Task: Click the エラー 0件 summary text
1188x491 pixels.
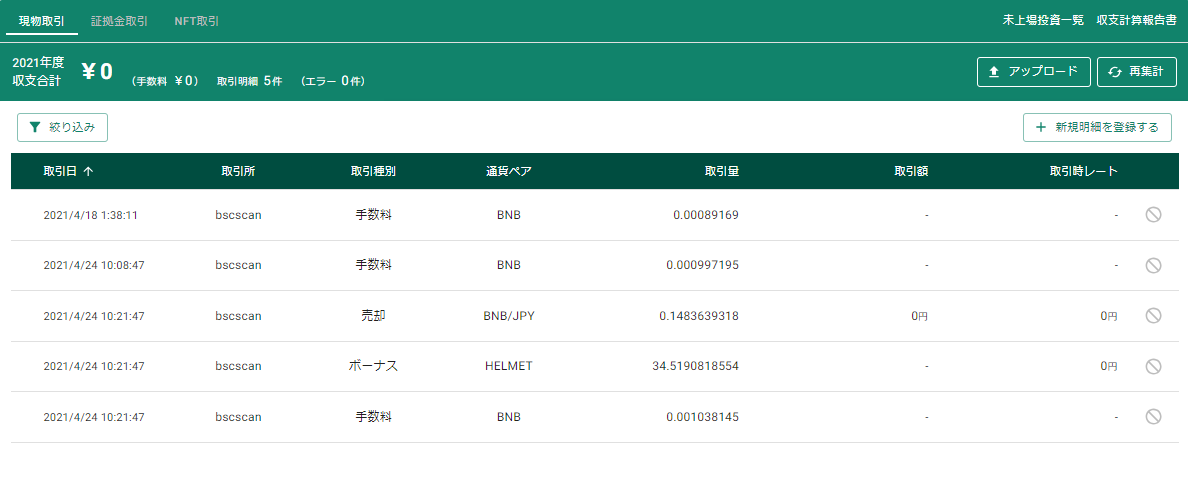Action: (x=333, y=80)
